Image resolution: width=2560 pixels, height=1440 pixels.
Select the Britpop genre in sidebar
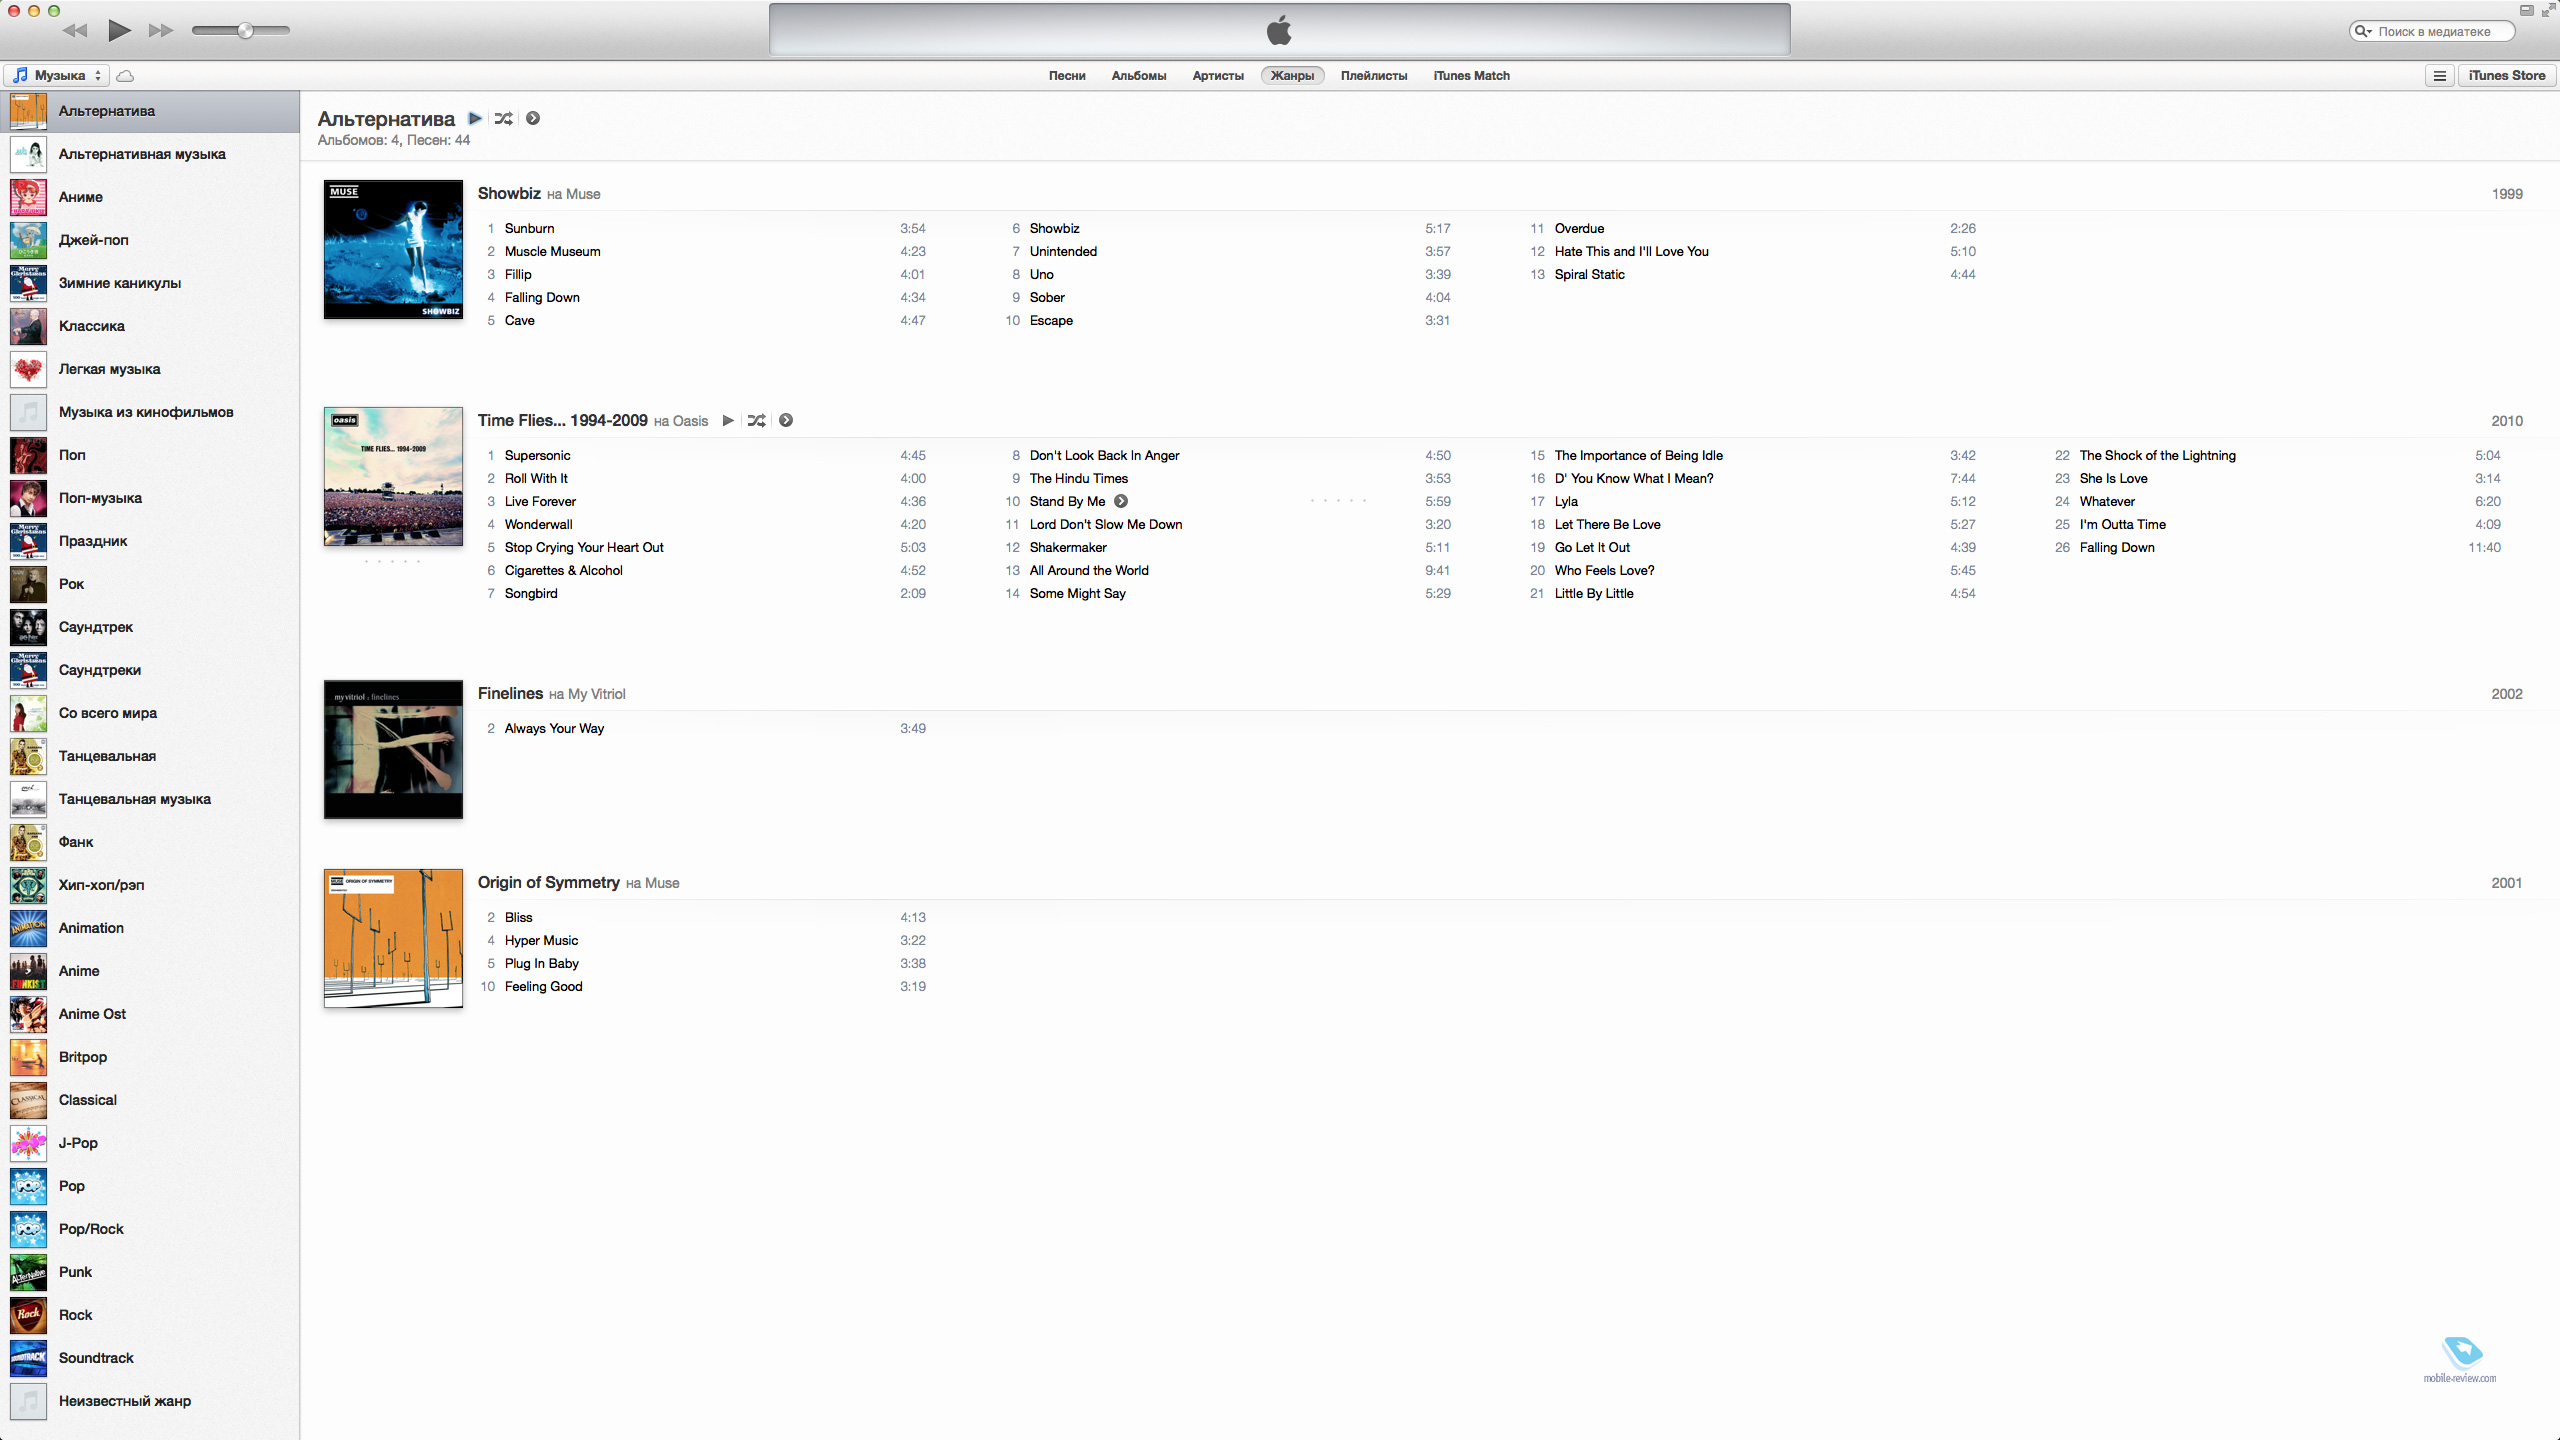[83, 1057]
